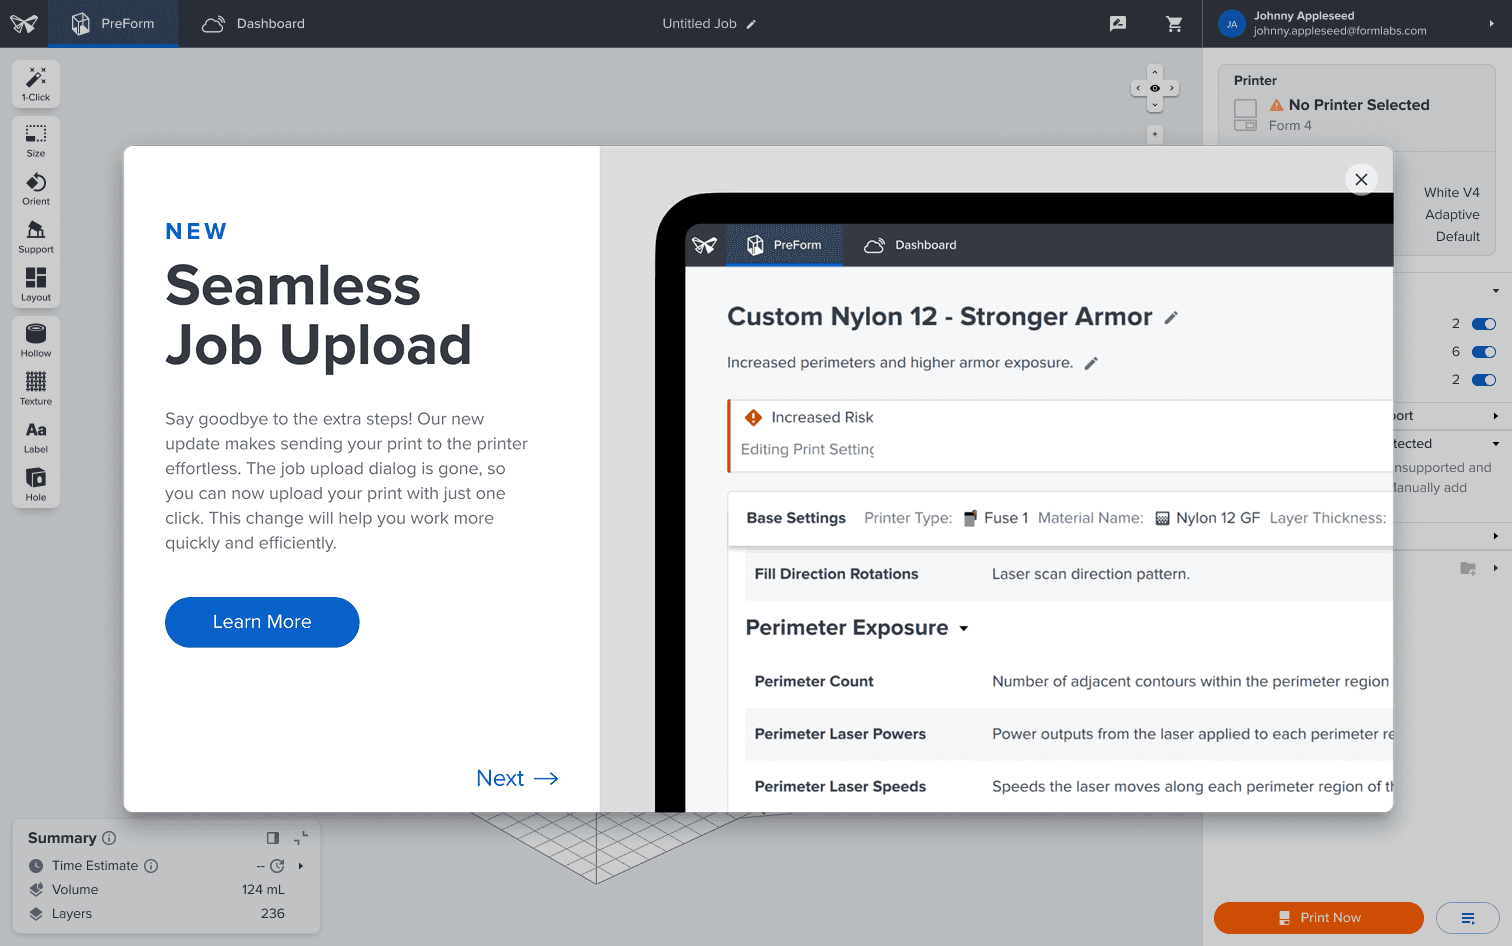Select the 1-Click tool

(x=36, y=84)
